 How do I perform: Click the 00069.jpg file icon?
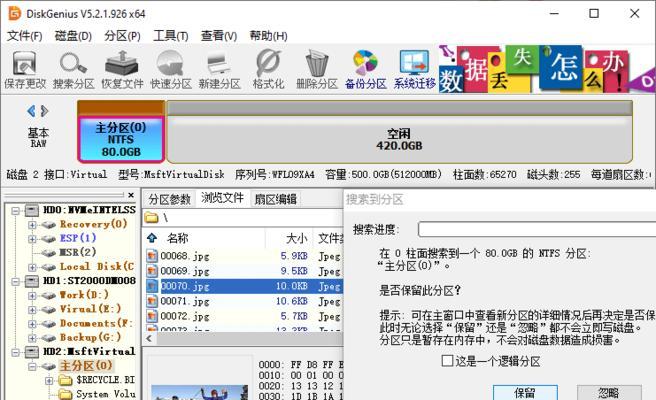click(152, 271)
